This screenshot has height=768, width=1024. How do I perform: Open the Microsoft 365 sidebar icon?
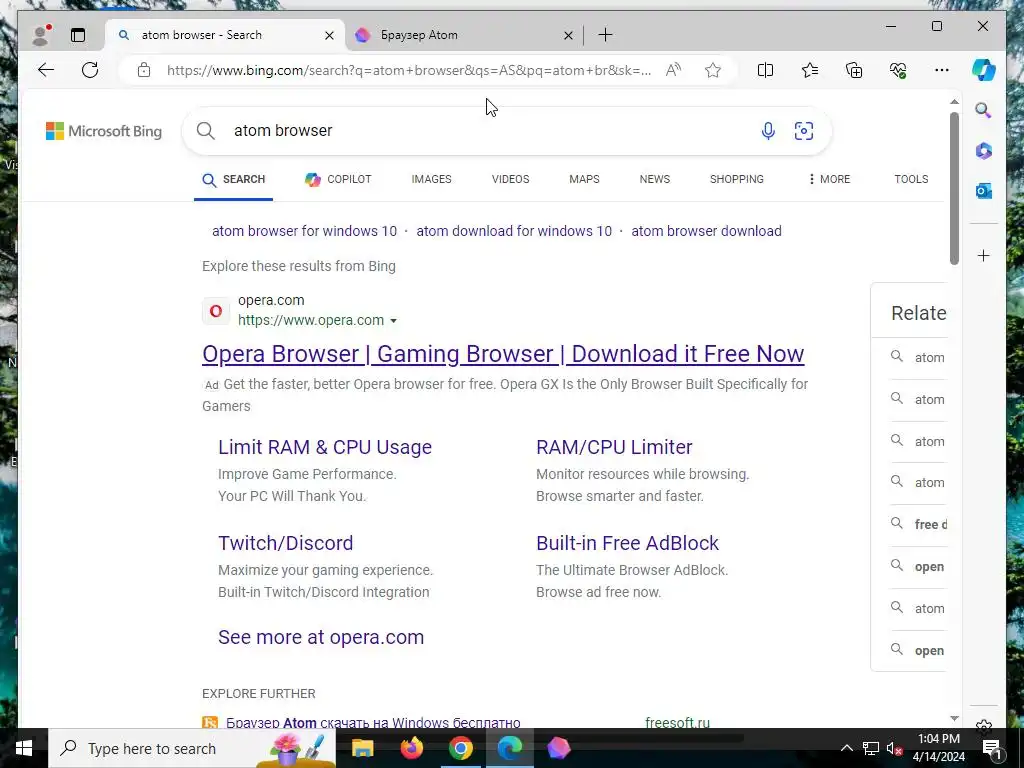coord(984,151)
